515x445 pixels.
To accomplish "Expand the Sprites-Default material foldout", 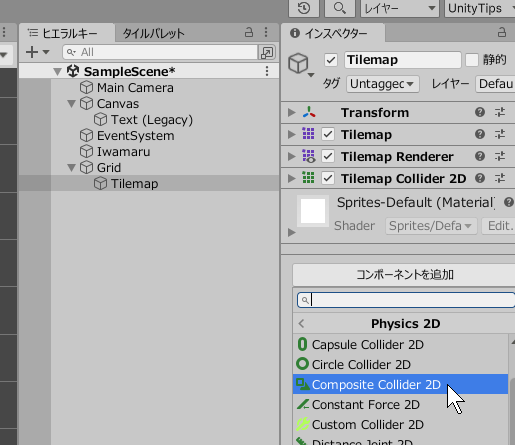I will coord(291,232).
